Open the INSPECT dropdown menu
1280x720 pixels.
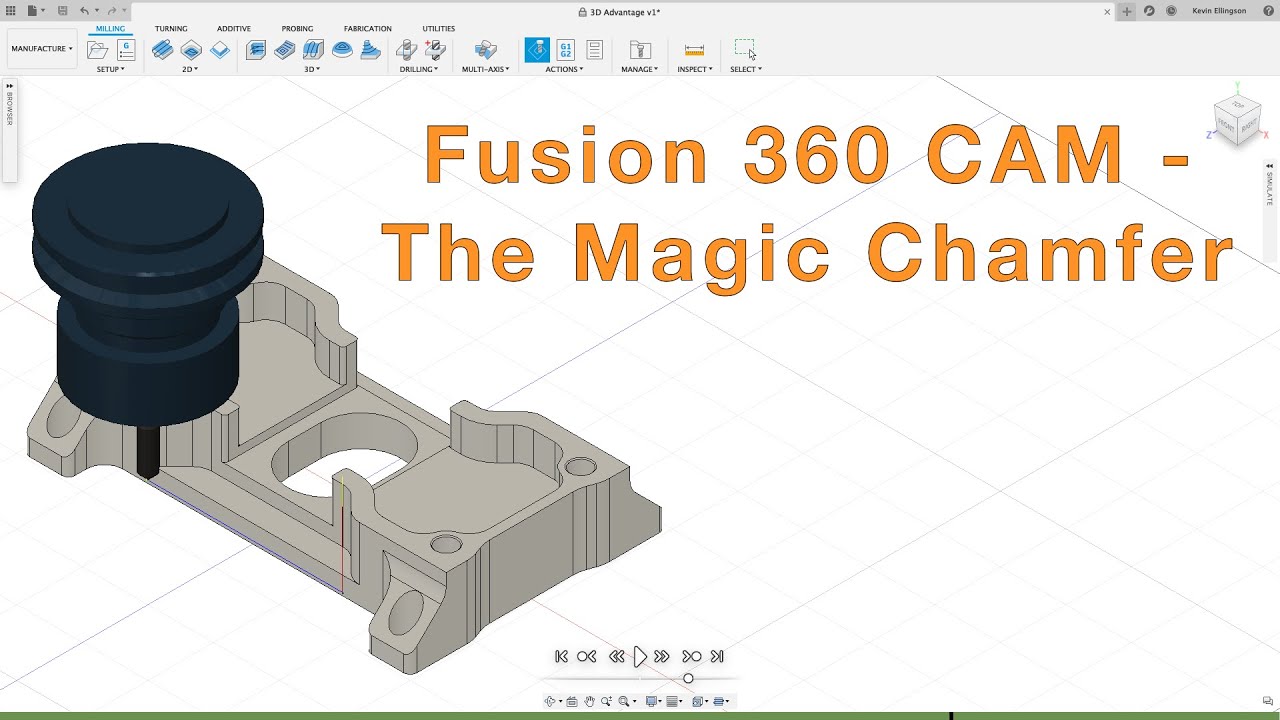tap(695, 69)
